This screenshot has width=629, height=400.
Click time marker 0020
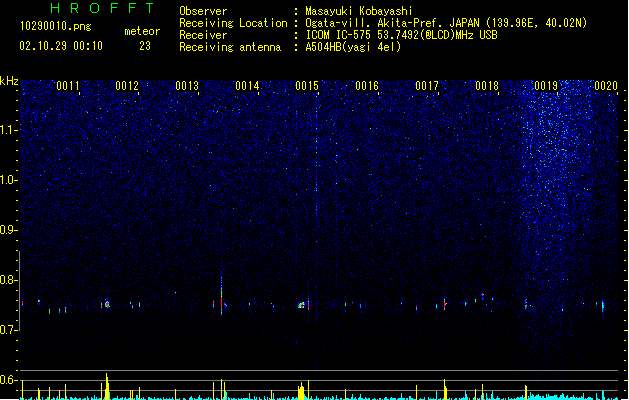click(606, 86)
